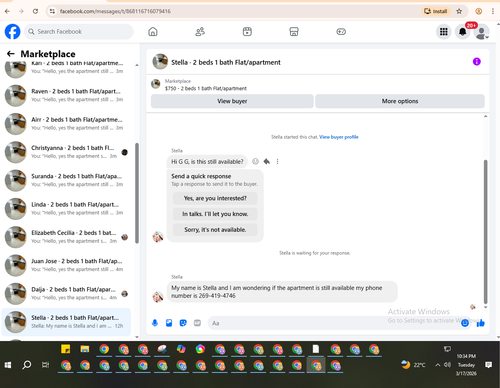Image resolution: width=500 pixels, height=388 pixels.
Task: Send quick response 'Sorry, it's not available.'
Action: coord(215,230)
